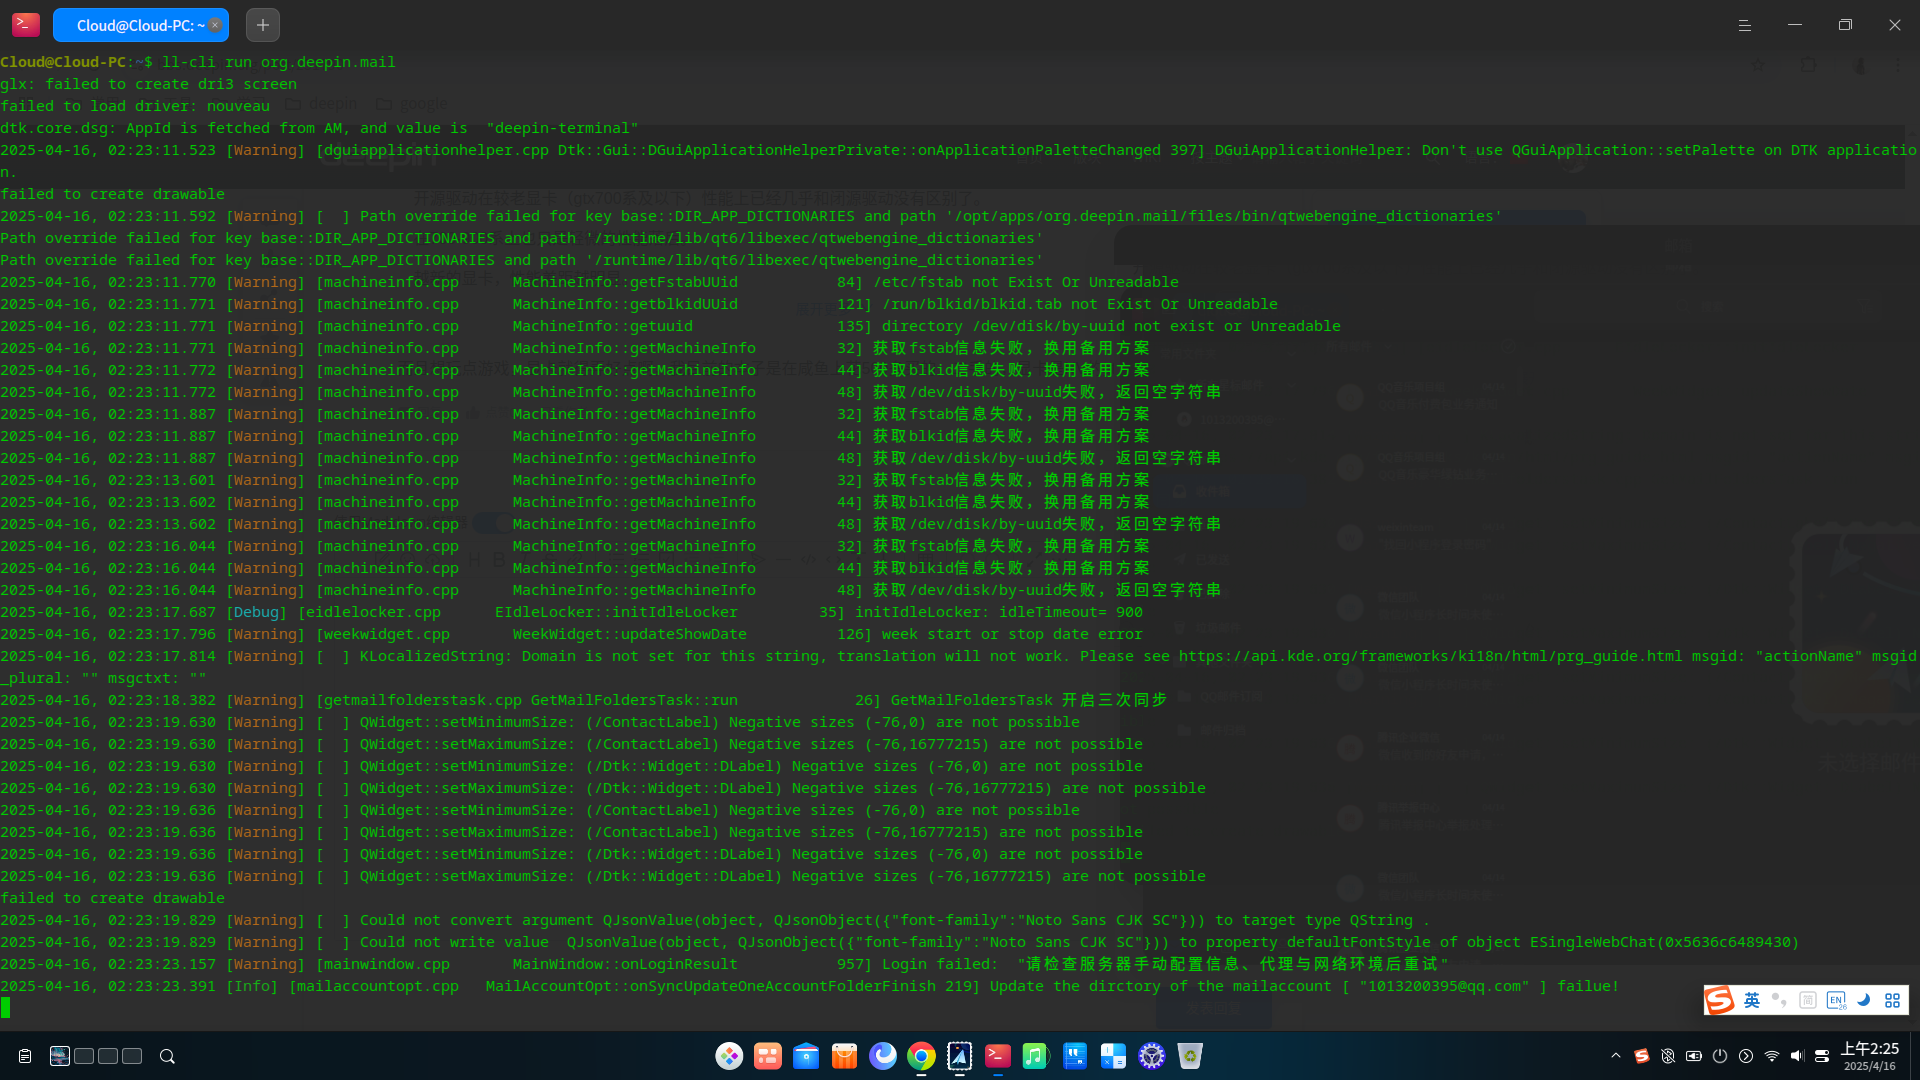Open the Trash from dock
1920x1080 pixels.
[x=1190, y=1056]
